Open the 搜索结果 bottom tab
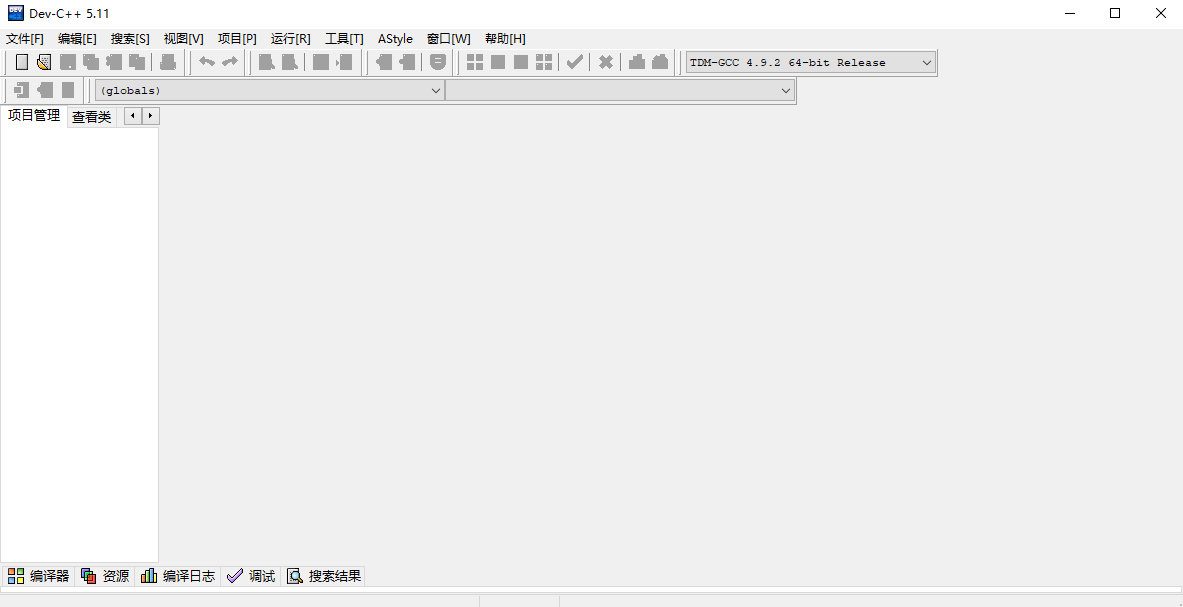The height and width of the screenshot is (607, 1183). pyautogui.click(x=324, y=576)
